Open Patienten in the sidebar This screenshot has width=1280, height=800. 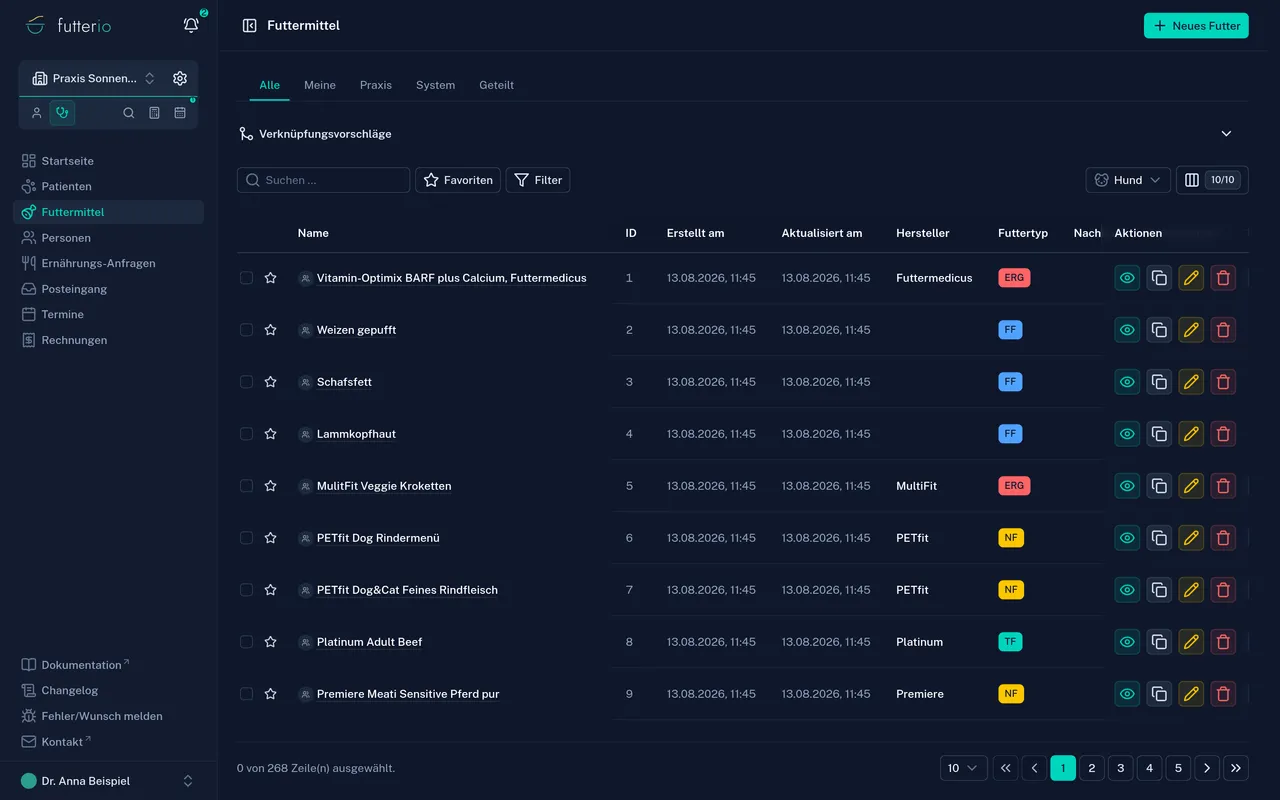point(108,186)
